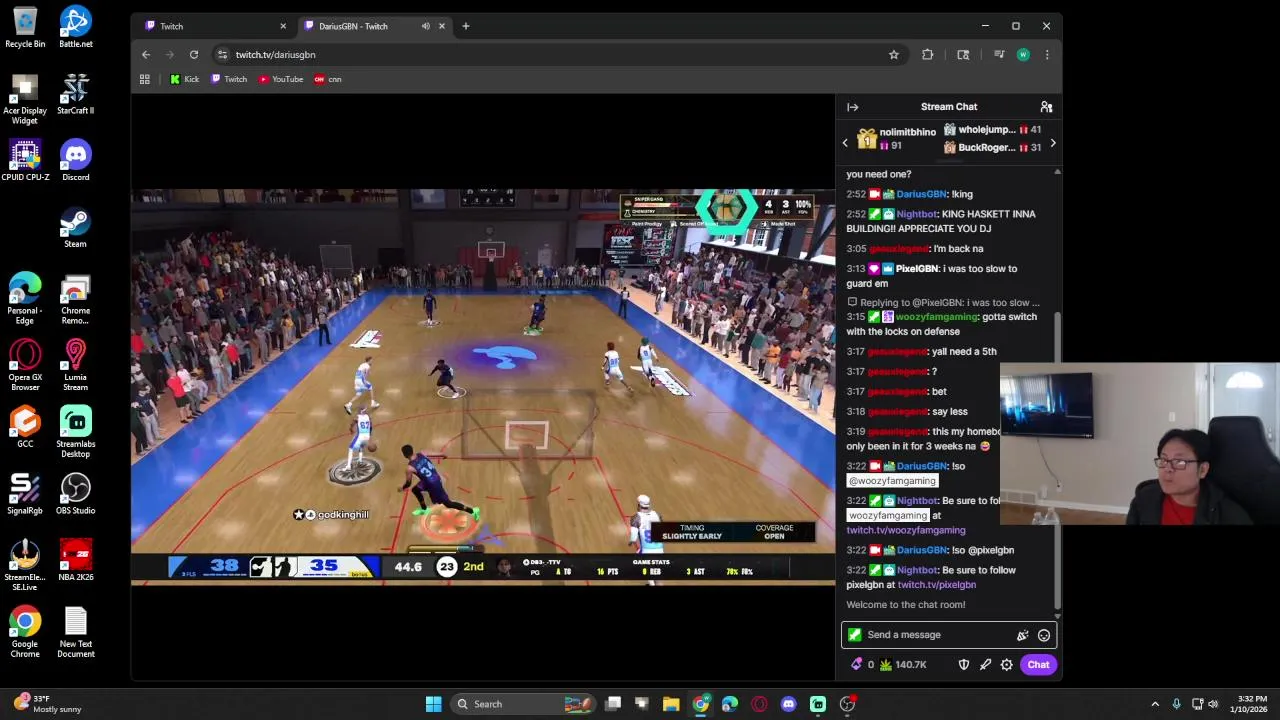Open Opera GX icon in taskbar
This screenshot has height=720, width=1280.
tap(760, 704)
